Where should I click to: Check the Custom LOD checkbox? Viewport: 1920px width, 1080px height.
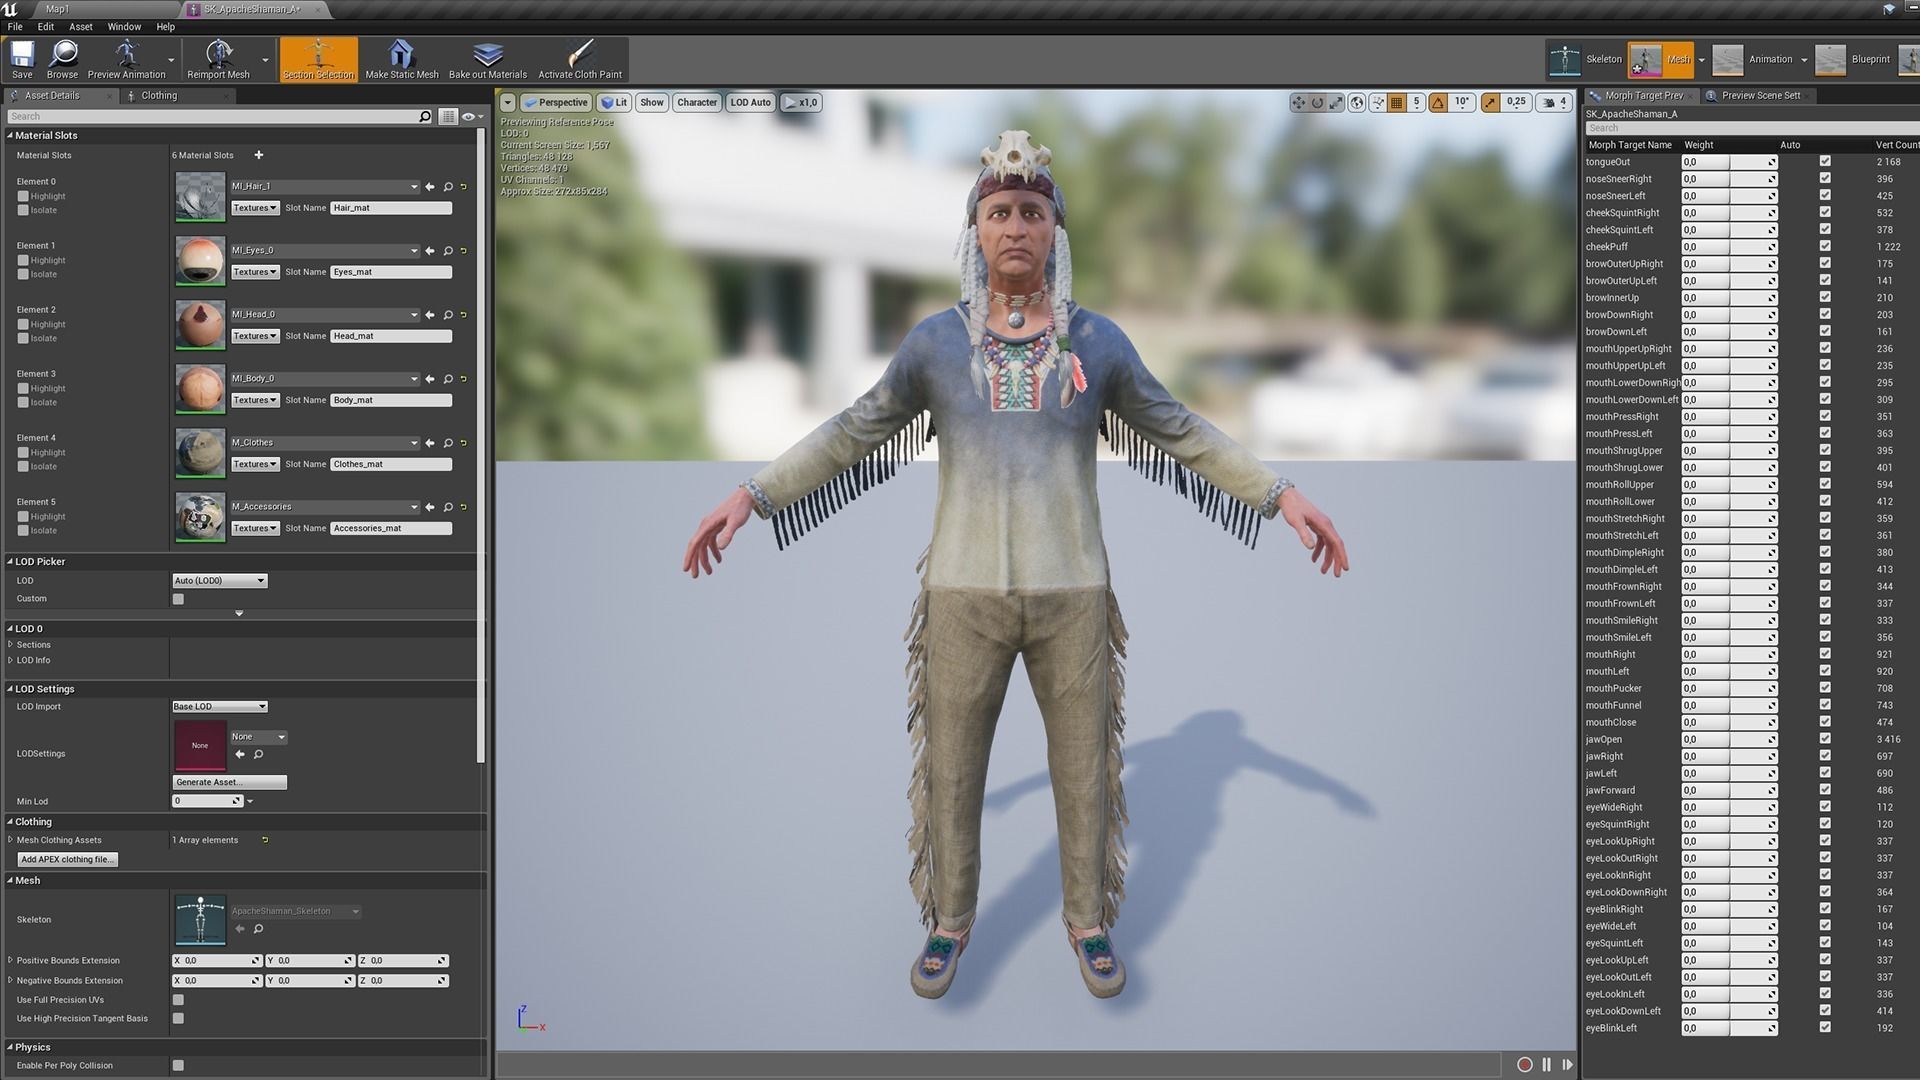pyautogui.click(x=178, y=599)
